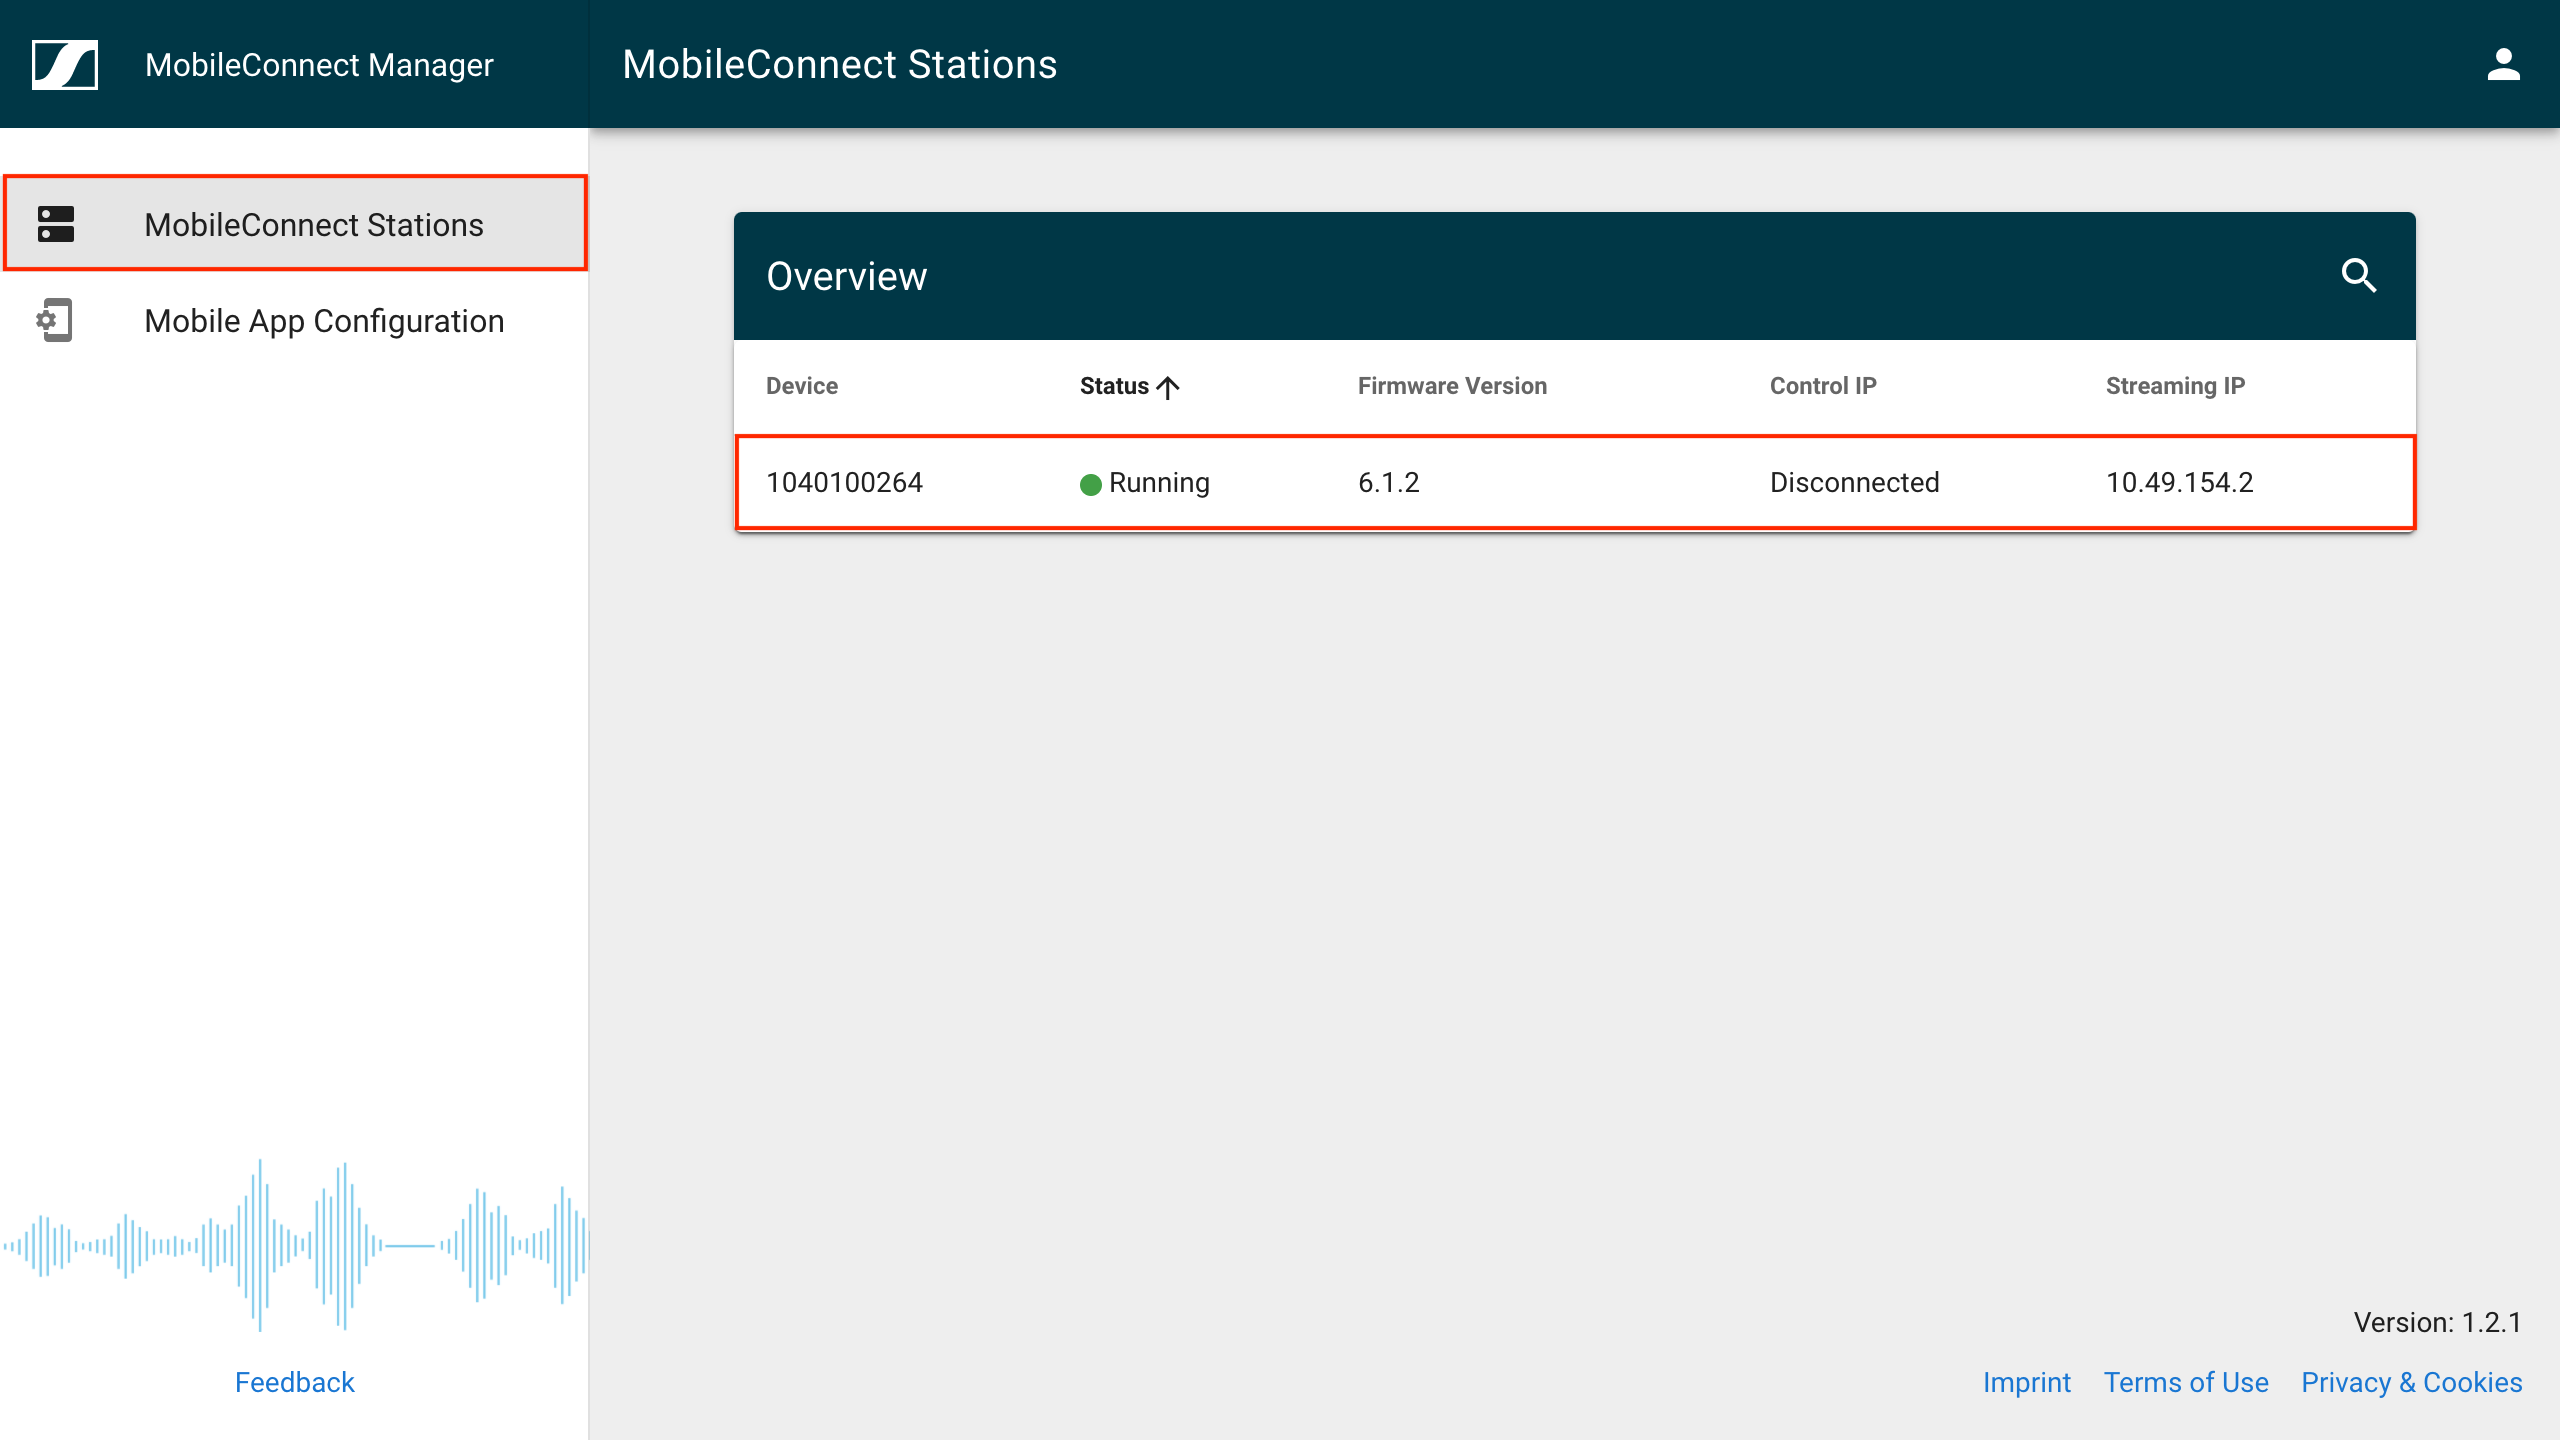
Task: Click the search magnifier in Overview
Action: 2359,275
